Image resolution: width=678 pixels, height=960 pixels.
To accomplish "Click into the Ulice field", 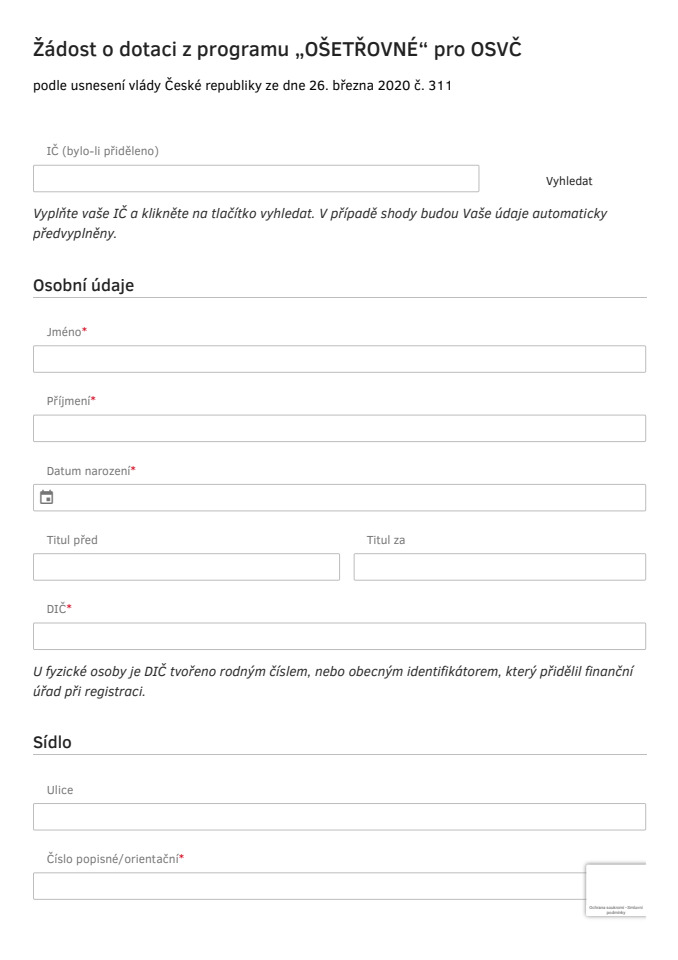I will pyautogui.click(x=339, y=817).
